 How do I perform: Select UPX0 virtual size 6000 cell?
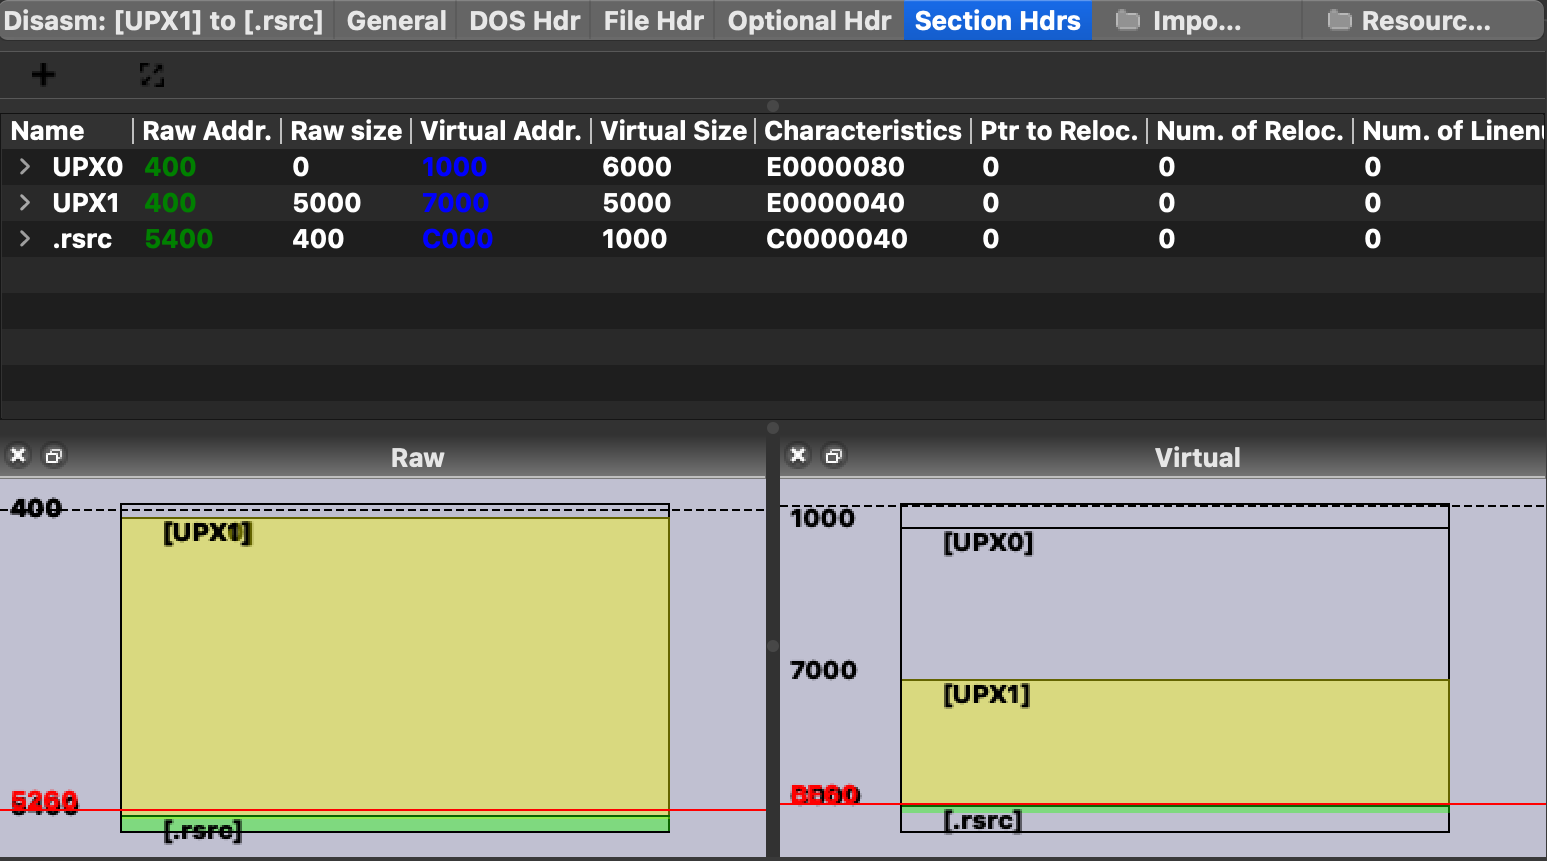pos(636,167)
